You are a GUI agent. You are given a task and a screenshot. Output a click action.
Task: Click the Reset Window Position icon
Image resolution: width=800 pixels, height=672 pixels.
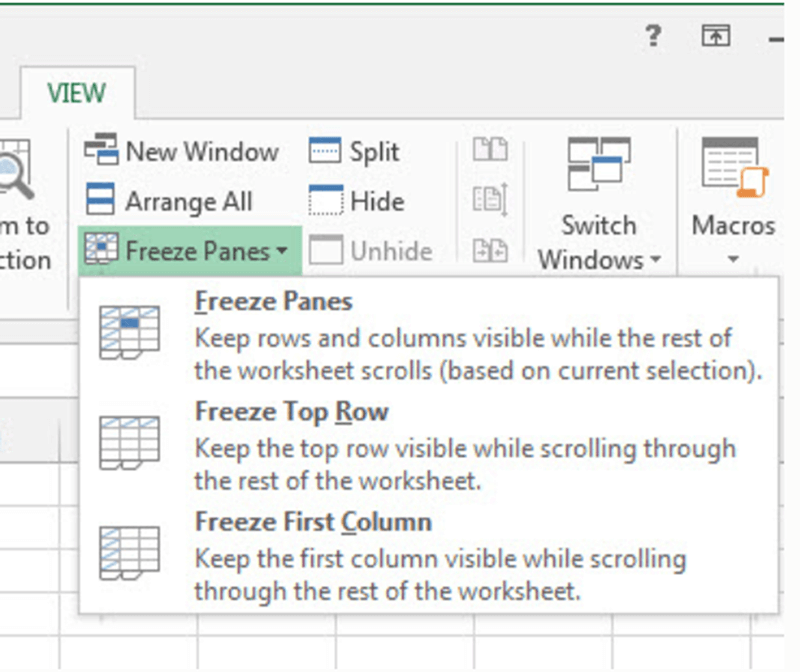coord(490,250)
